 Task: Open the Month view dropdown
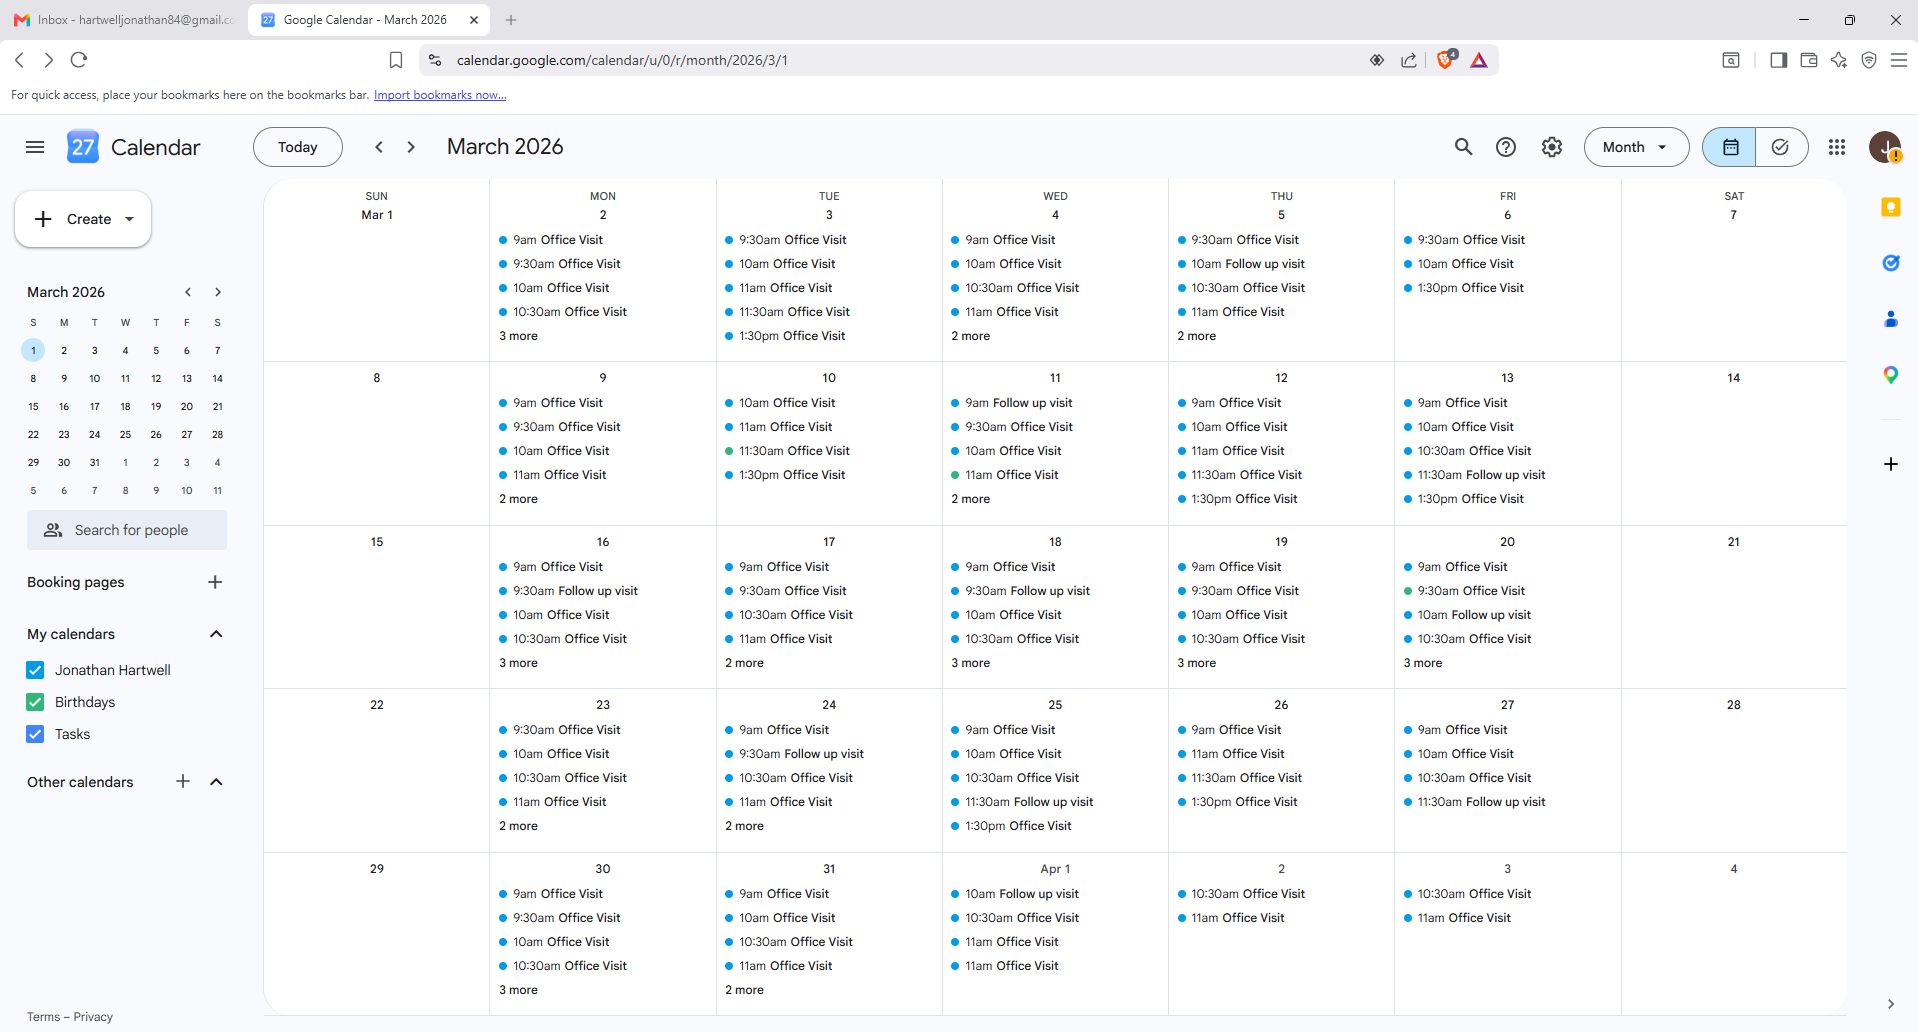[1636, 147]
